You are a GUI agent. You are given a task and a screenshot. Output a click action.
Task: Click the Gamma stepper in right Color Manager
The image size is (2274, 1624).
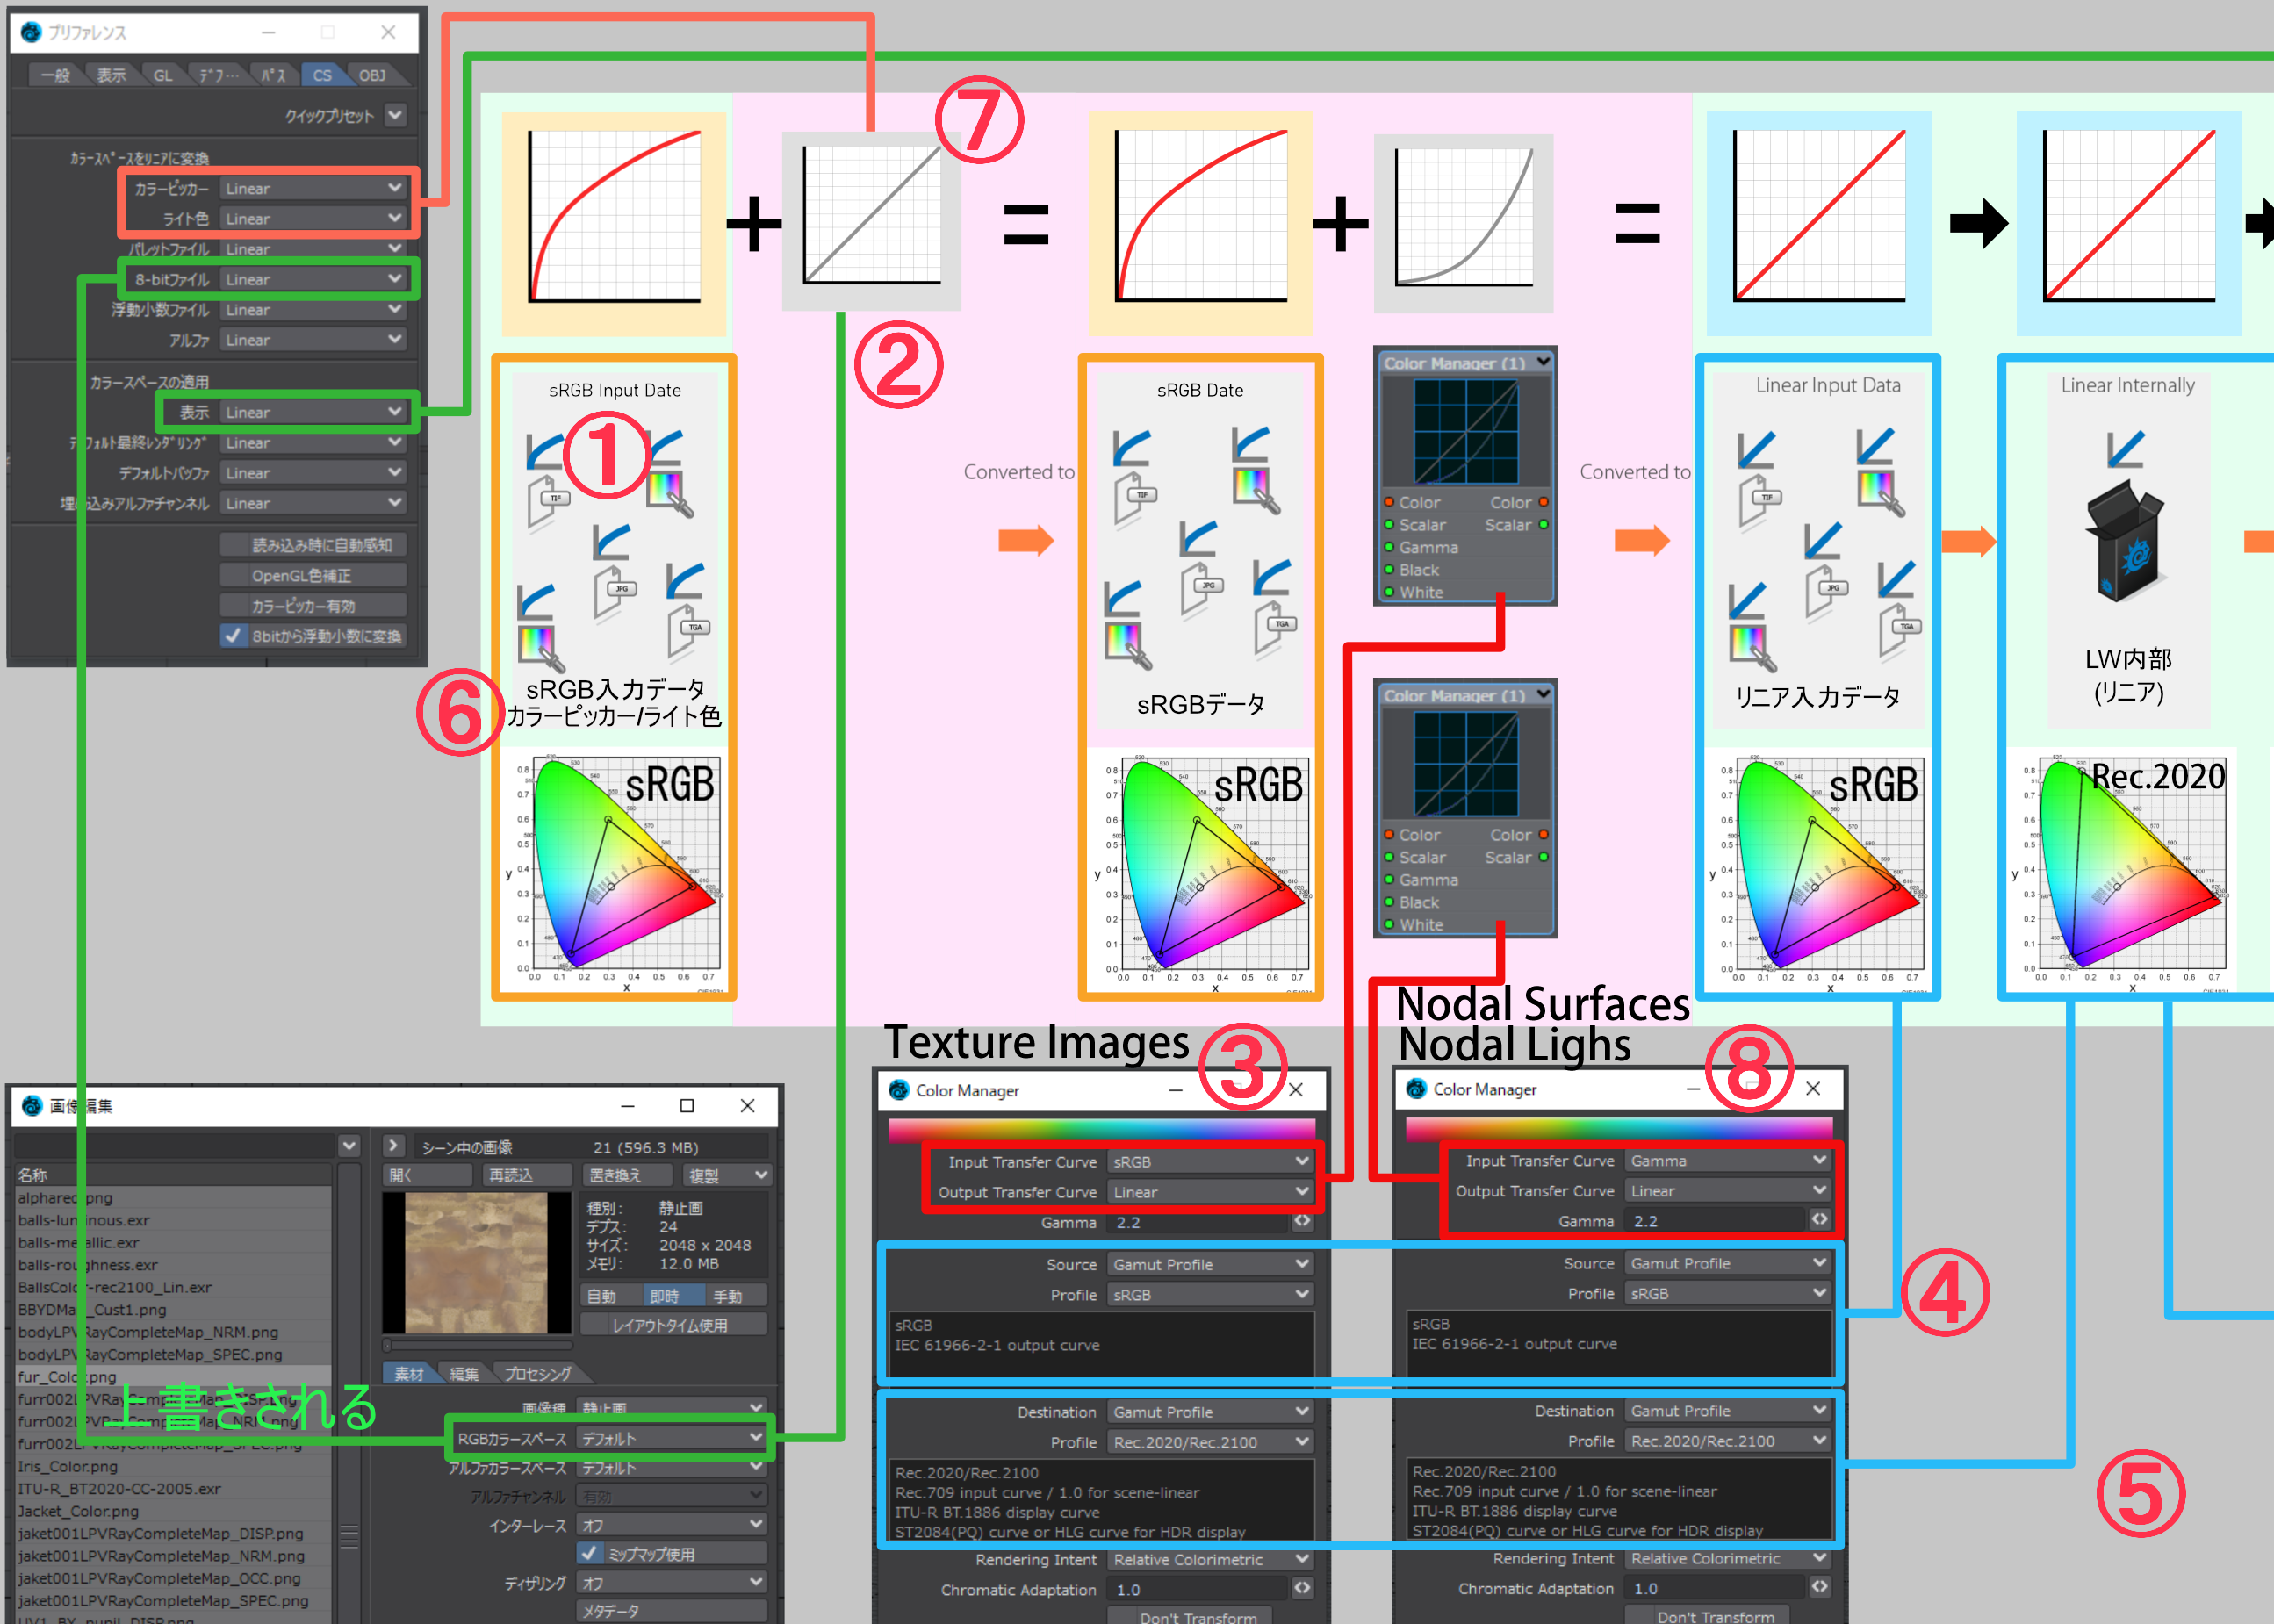pos(1819,1220)
